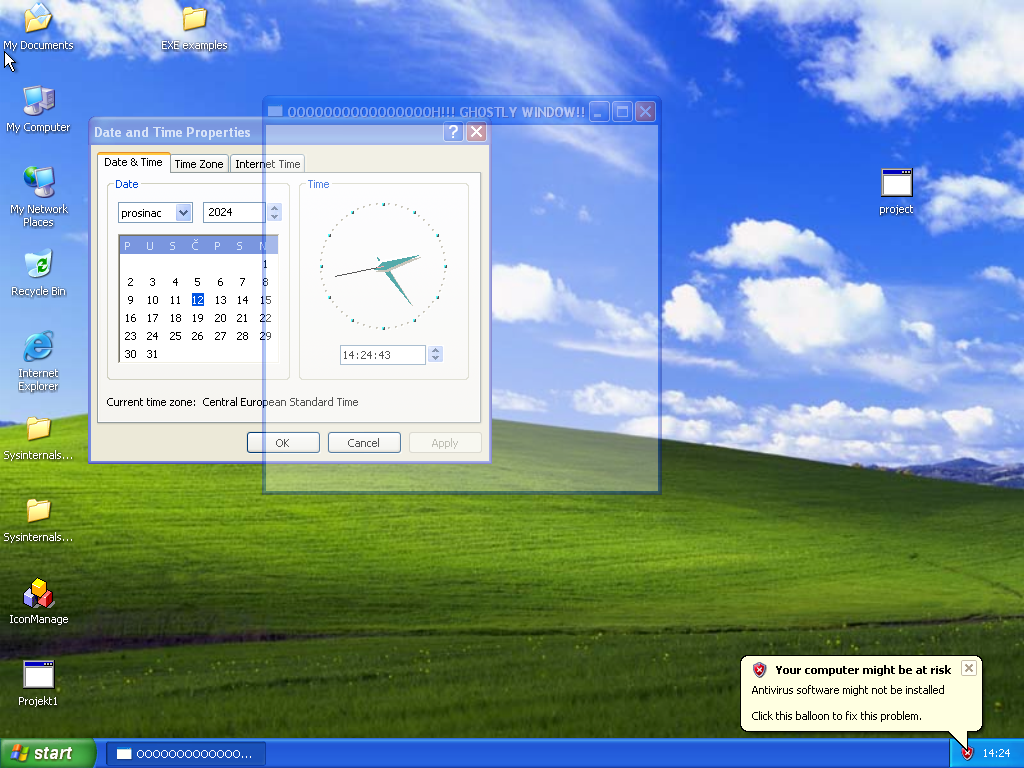The image size is (1024, 768).
Task: Open the My Documents folder icon
Action: 38,20
